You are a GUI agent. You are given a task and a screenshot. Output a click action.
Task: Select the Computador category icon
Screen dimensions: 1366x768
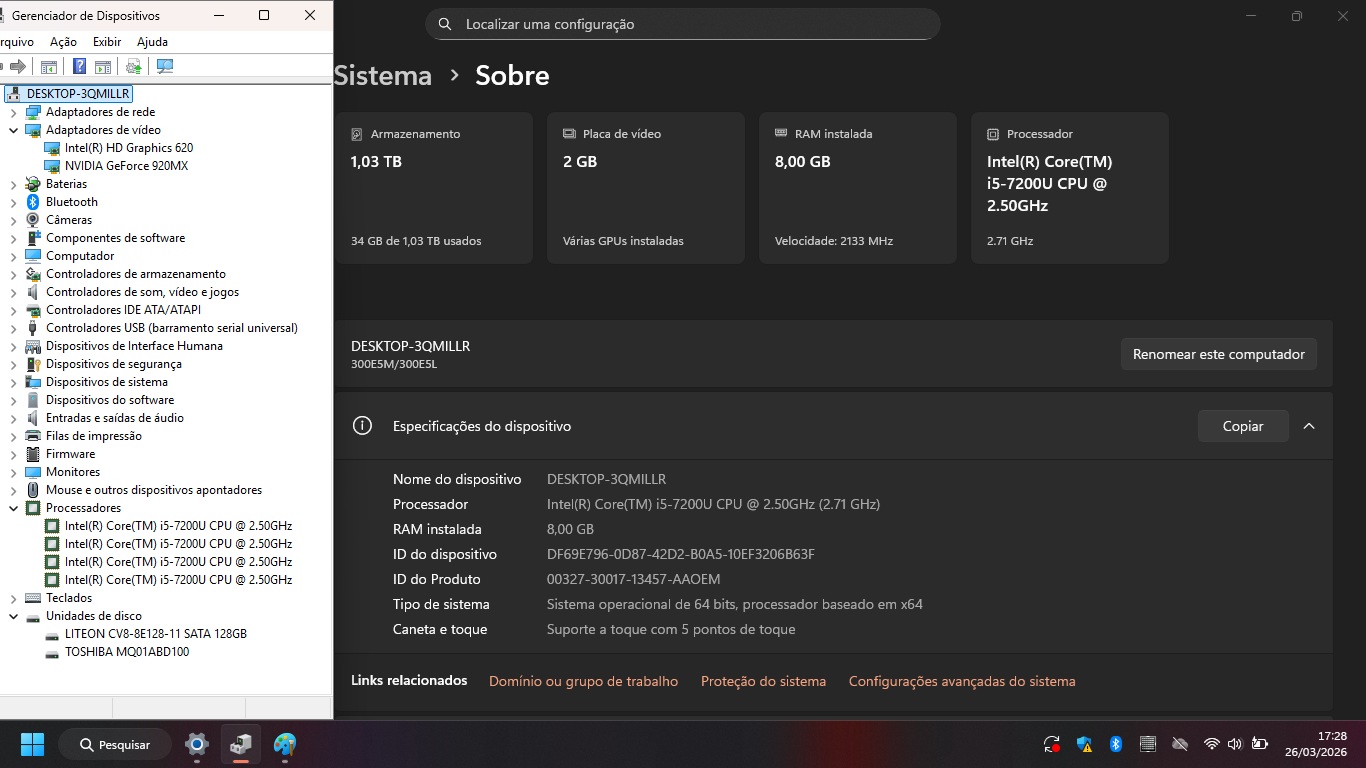(33, 256)
